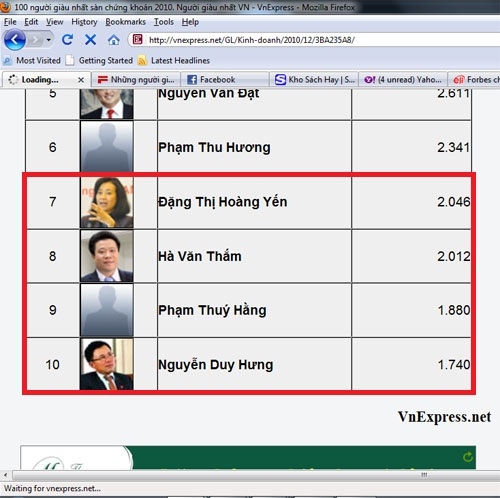Click the Firefox logo in the title bar
Image resolution: width=500 pixels, height=498 pixels.
(5, 6)
